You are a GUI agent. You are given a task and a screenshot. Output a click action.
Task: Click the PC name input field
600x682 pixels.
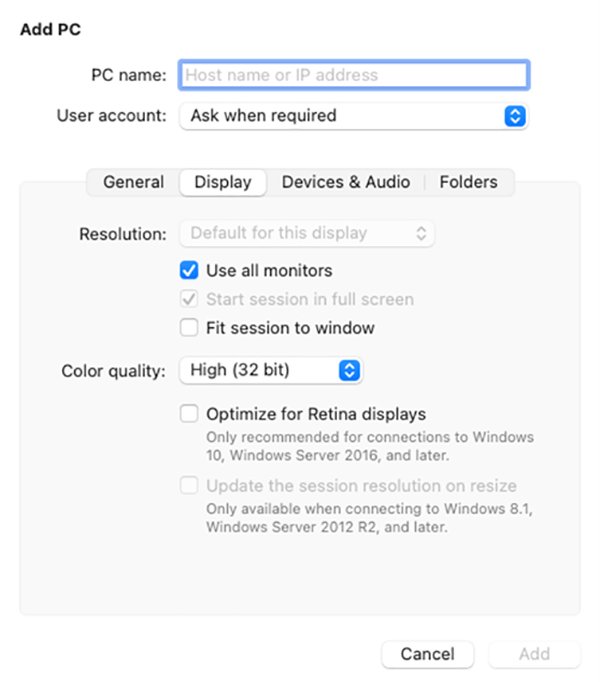(353, 75)
